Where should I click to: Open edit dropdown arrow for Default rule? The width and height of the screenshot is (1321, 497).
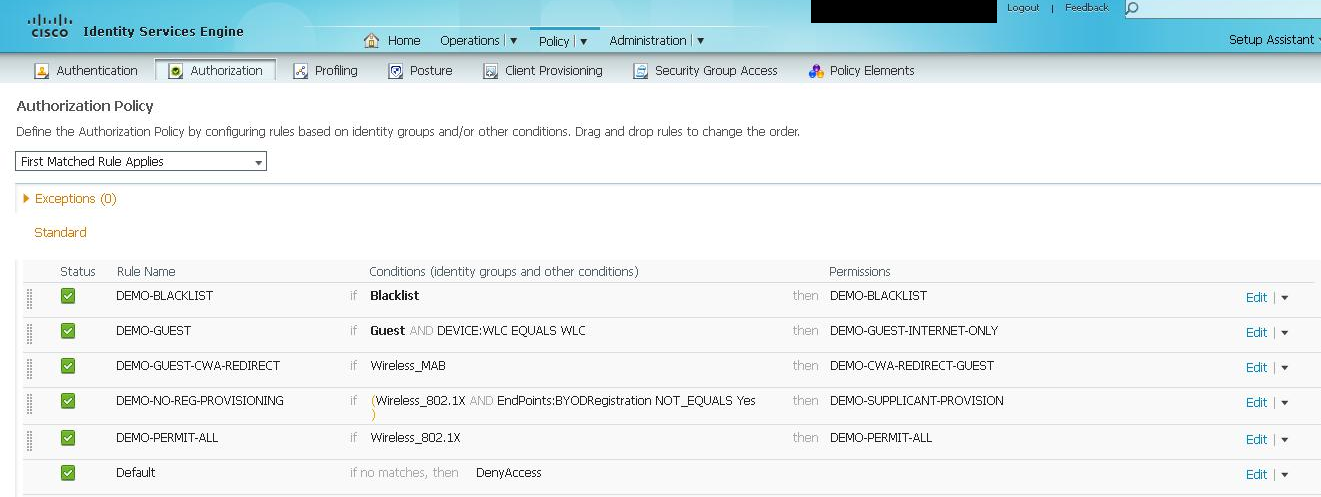pos(1285,475)
